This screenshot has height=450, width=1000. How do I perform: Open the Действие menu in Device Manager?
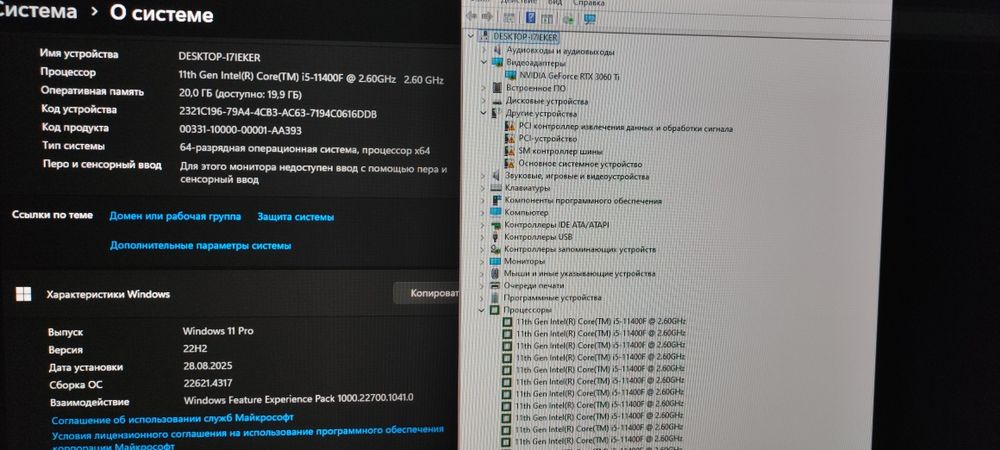tap(520, 2)
